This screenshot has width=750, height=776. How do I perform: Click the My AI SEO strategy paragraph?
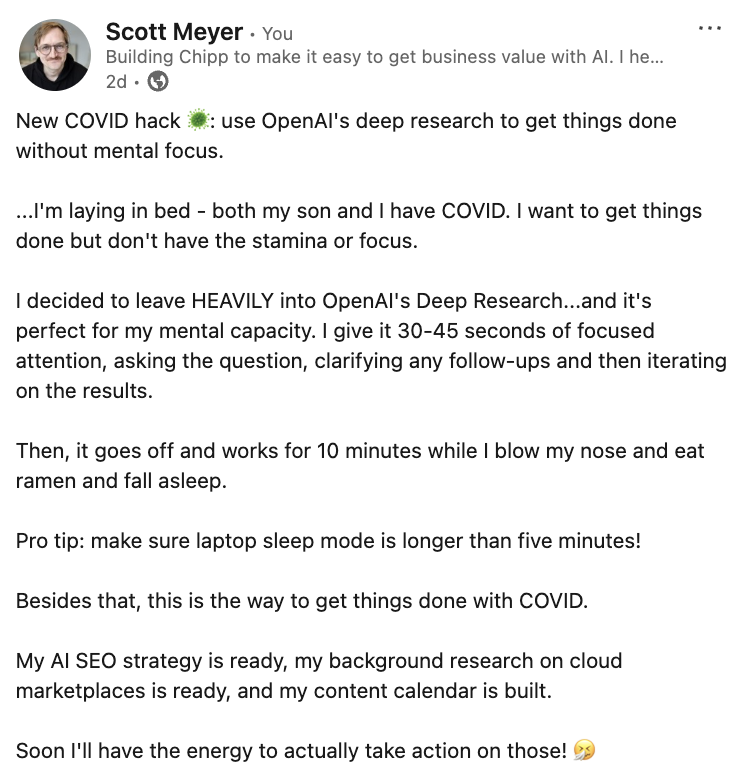click(x=319, y=676)
